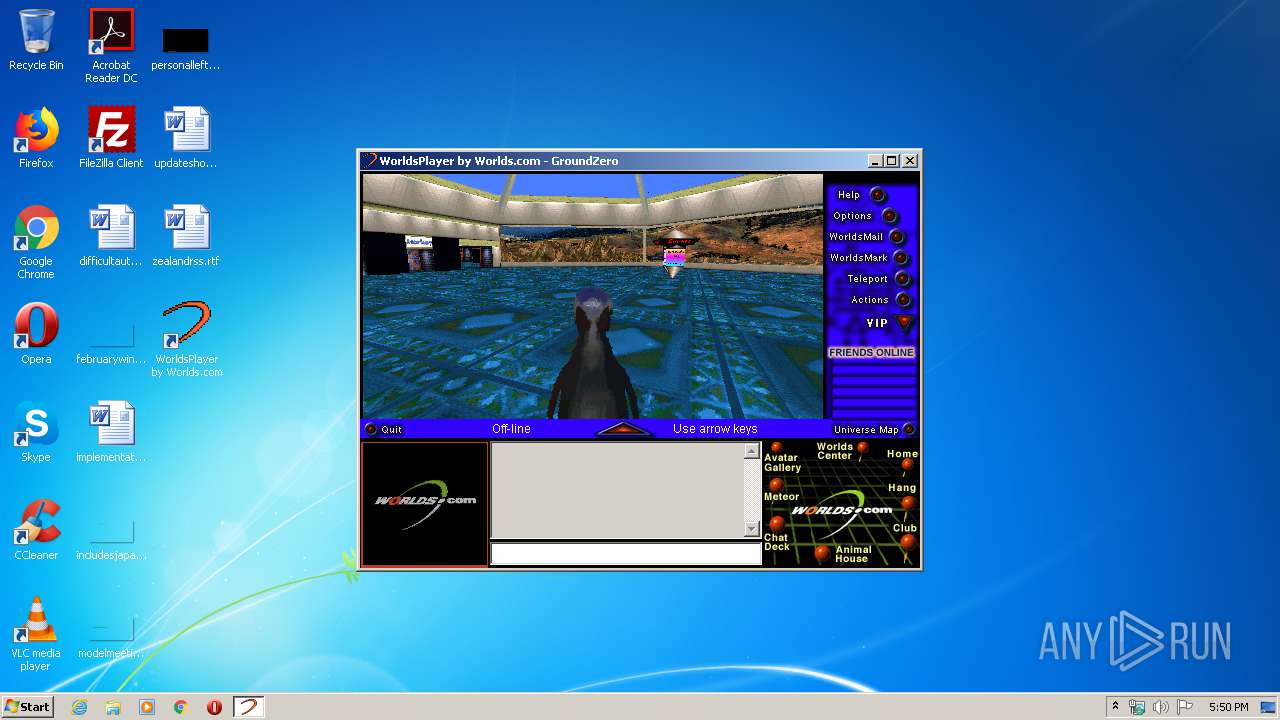
Task: Select CCleaner desktop icon
Action: [36, 530]
